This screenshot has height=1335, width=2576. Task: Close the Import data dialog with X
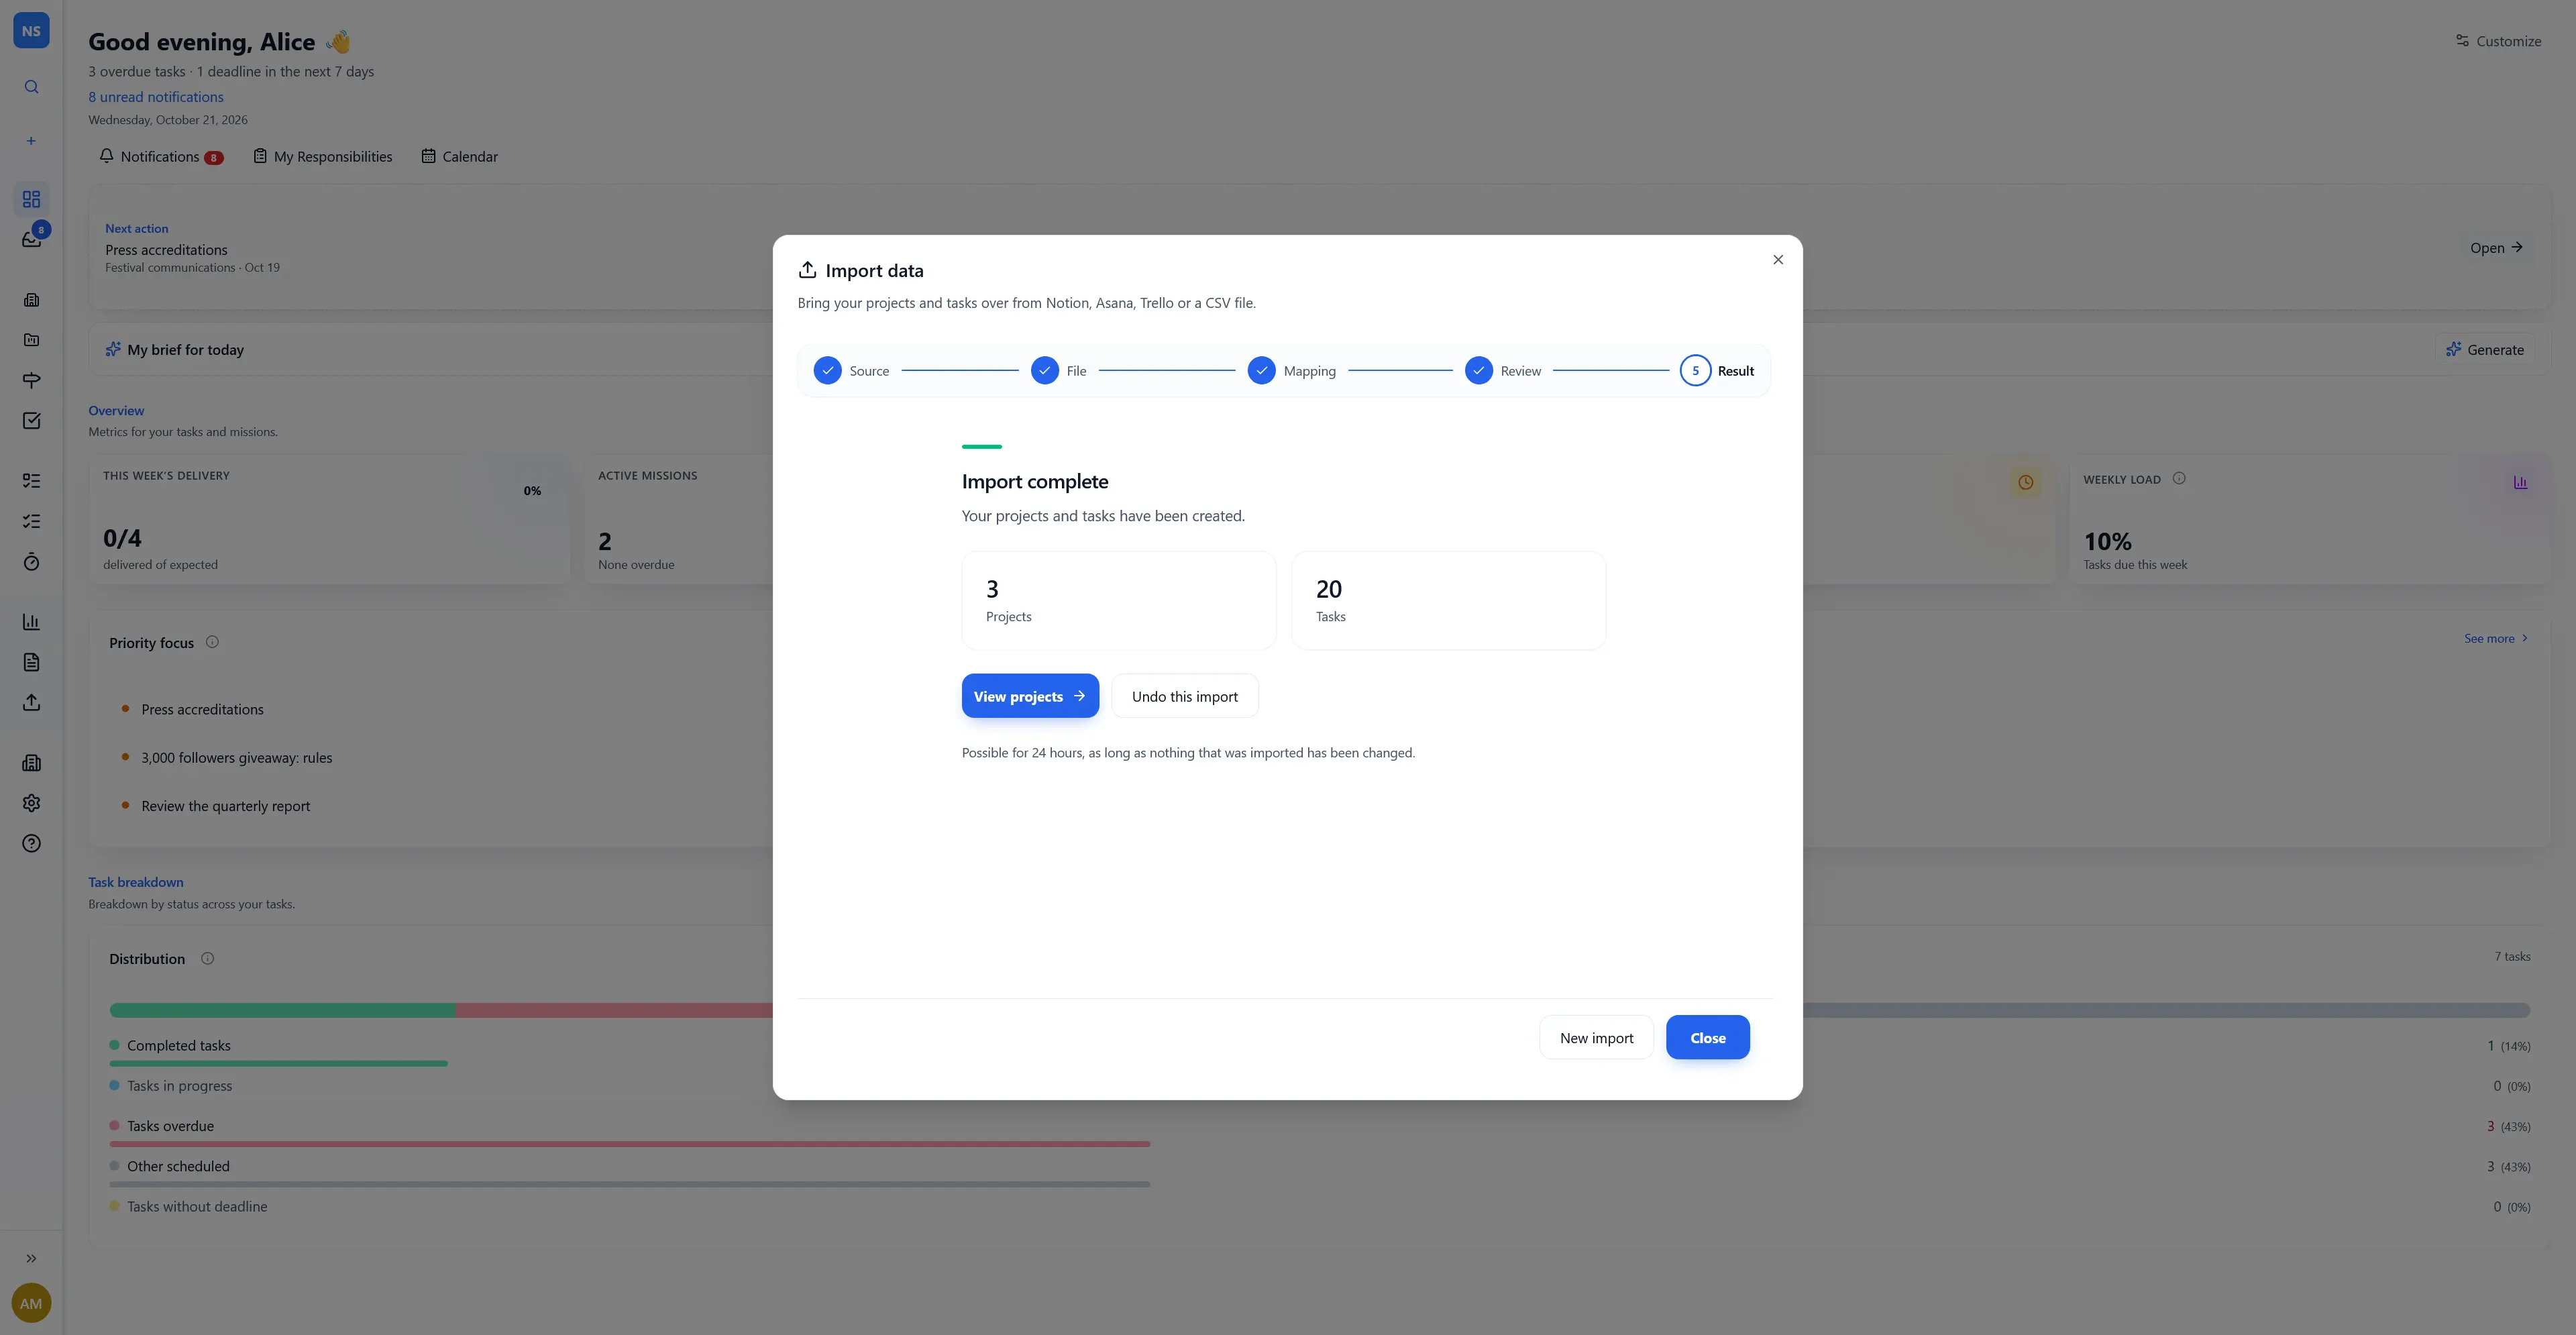pyautogui.click(x=1777, y=260)
